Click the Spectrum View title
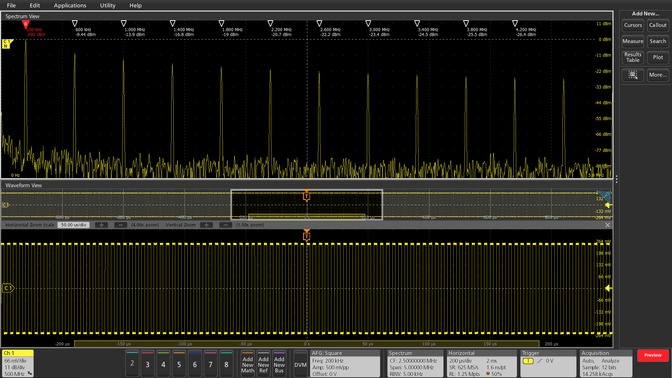 point(22,16)
